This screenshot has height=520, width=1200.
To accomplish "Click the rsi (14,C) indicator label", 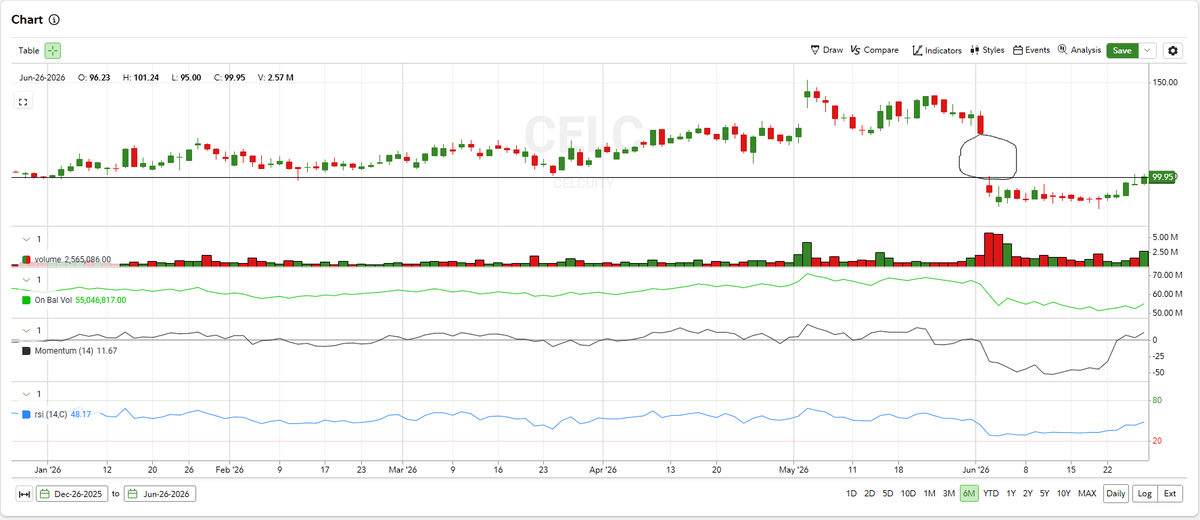I will coord(51,413).
